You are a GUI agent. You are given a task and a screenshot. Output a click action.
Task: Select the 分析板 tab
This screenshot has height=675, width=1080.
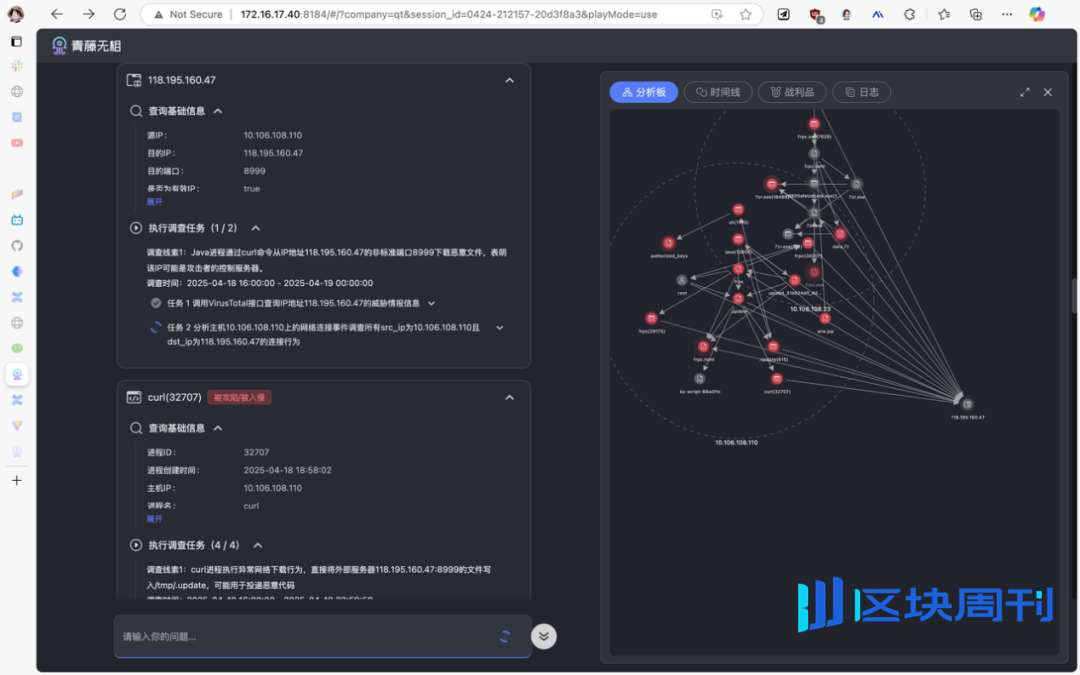click(x=643, y=92)
